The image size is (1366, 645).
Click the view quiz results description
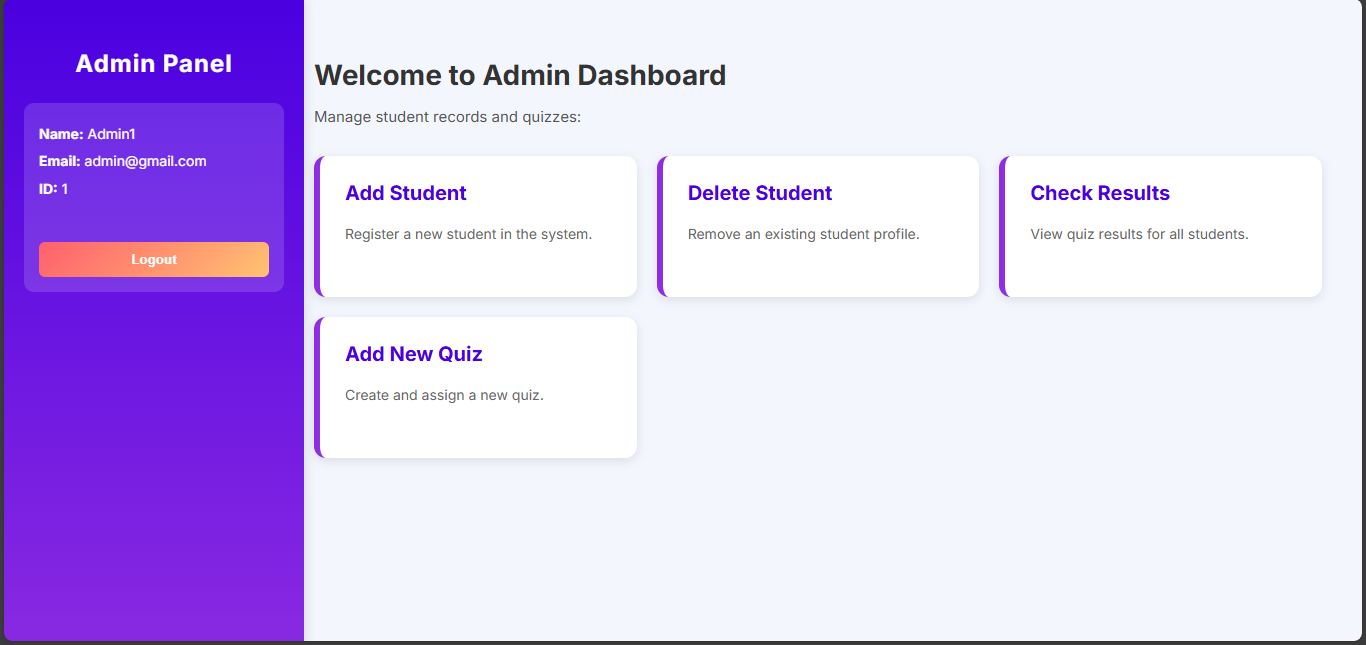click(x=1139, y=233)
